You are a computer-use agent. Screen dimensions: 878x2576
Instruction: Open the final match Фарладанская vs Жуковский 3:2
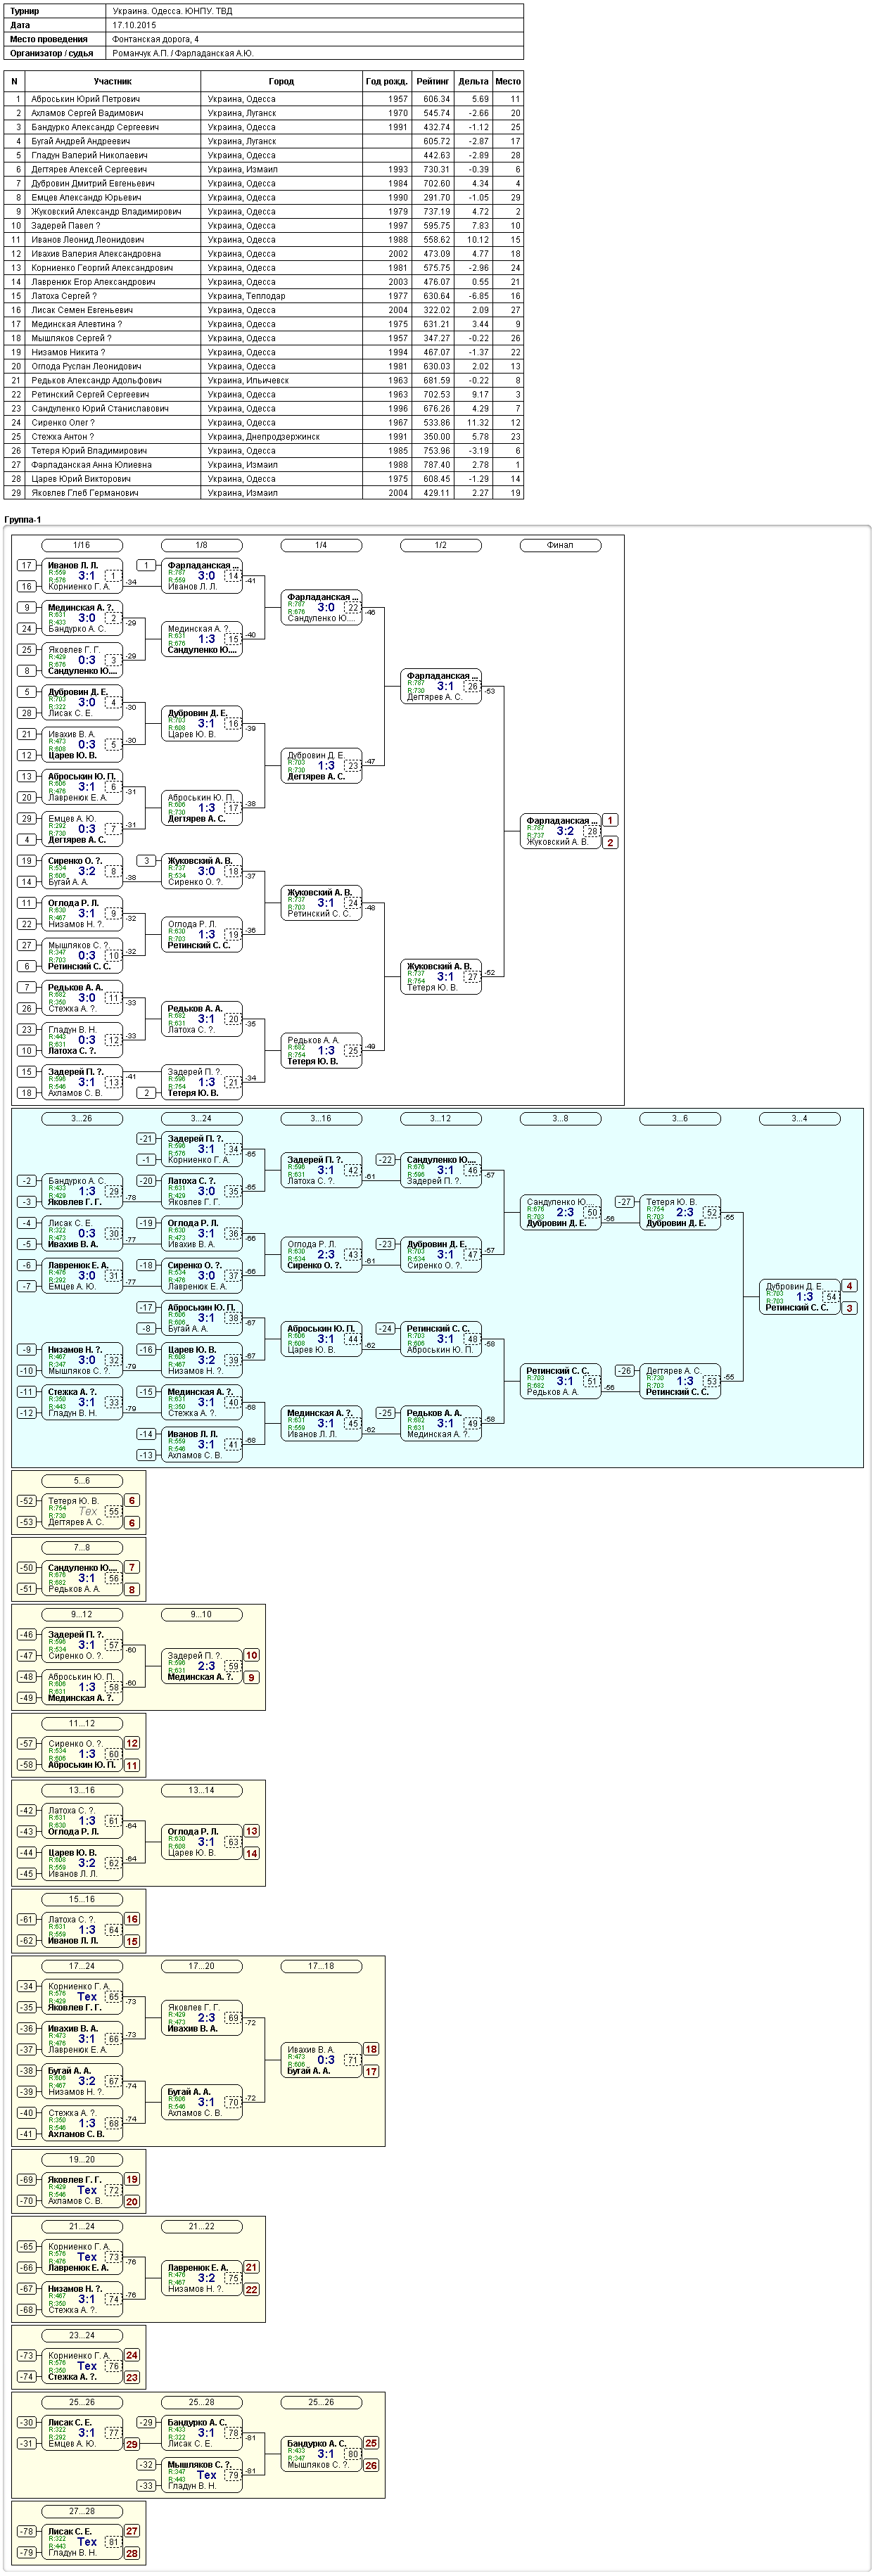pos(561,831)
